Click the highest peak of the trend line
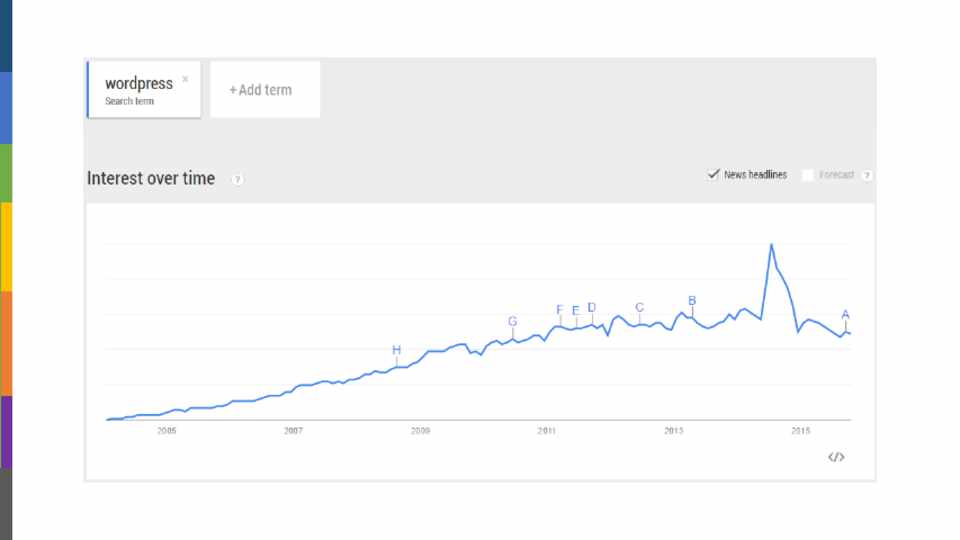This screenshot has width=960, height=540. pyautogui.click(x=771, y=244)
